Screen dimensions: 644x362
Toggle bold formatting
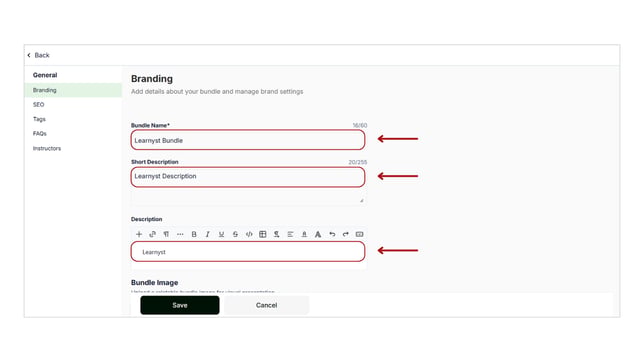coord(194,234)
